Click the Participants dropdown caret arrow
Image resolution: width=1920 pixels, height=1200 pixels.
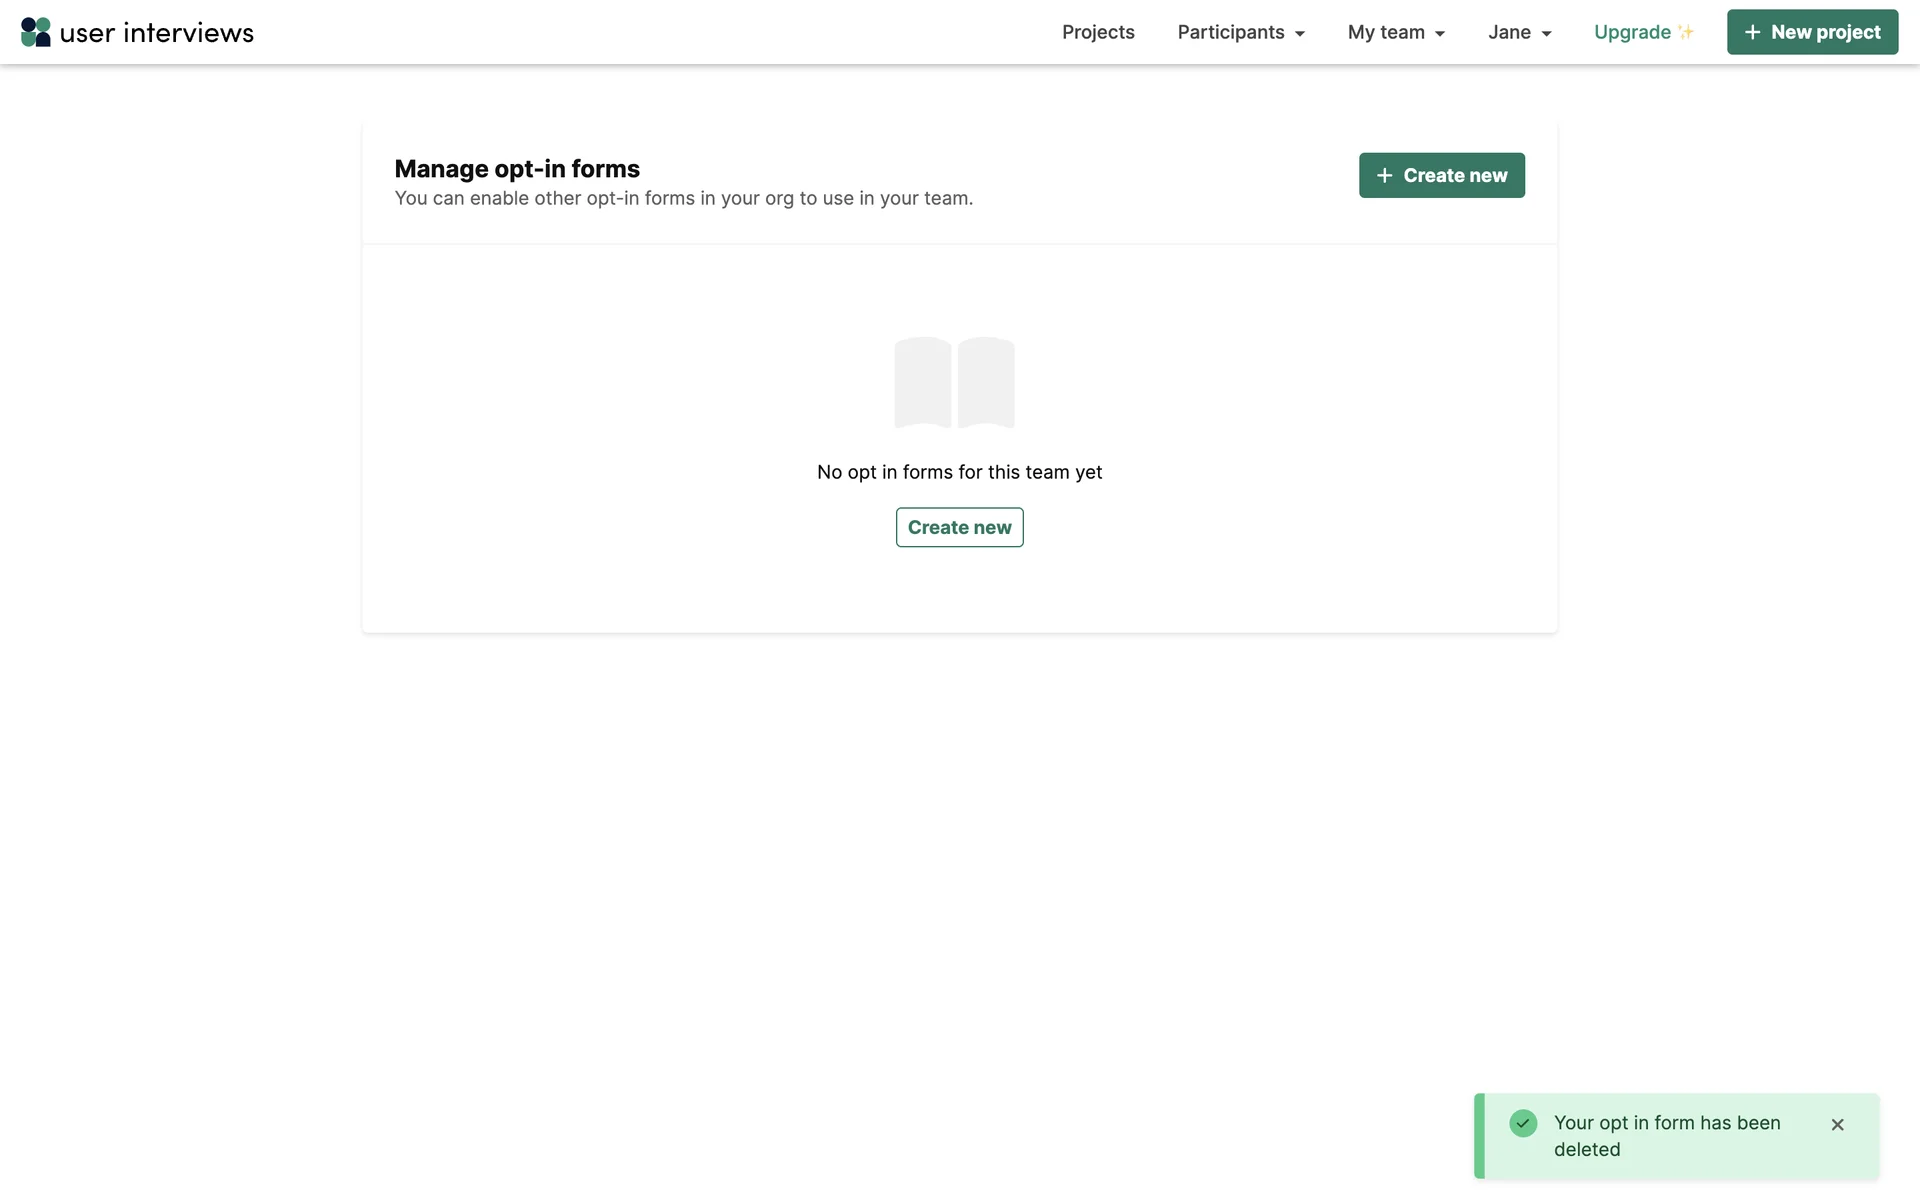1300,34
